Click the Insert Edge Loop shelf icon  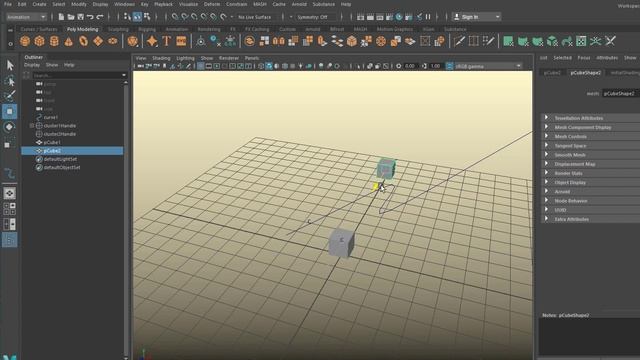[x=474, y=41]
